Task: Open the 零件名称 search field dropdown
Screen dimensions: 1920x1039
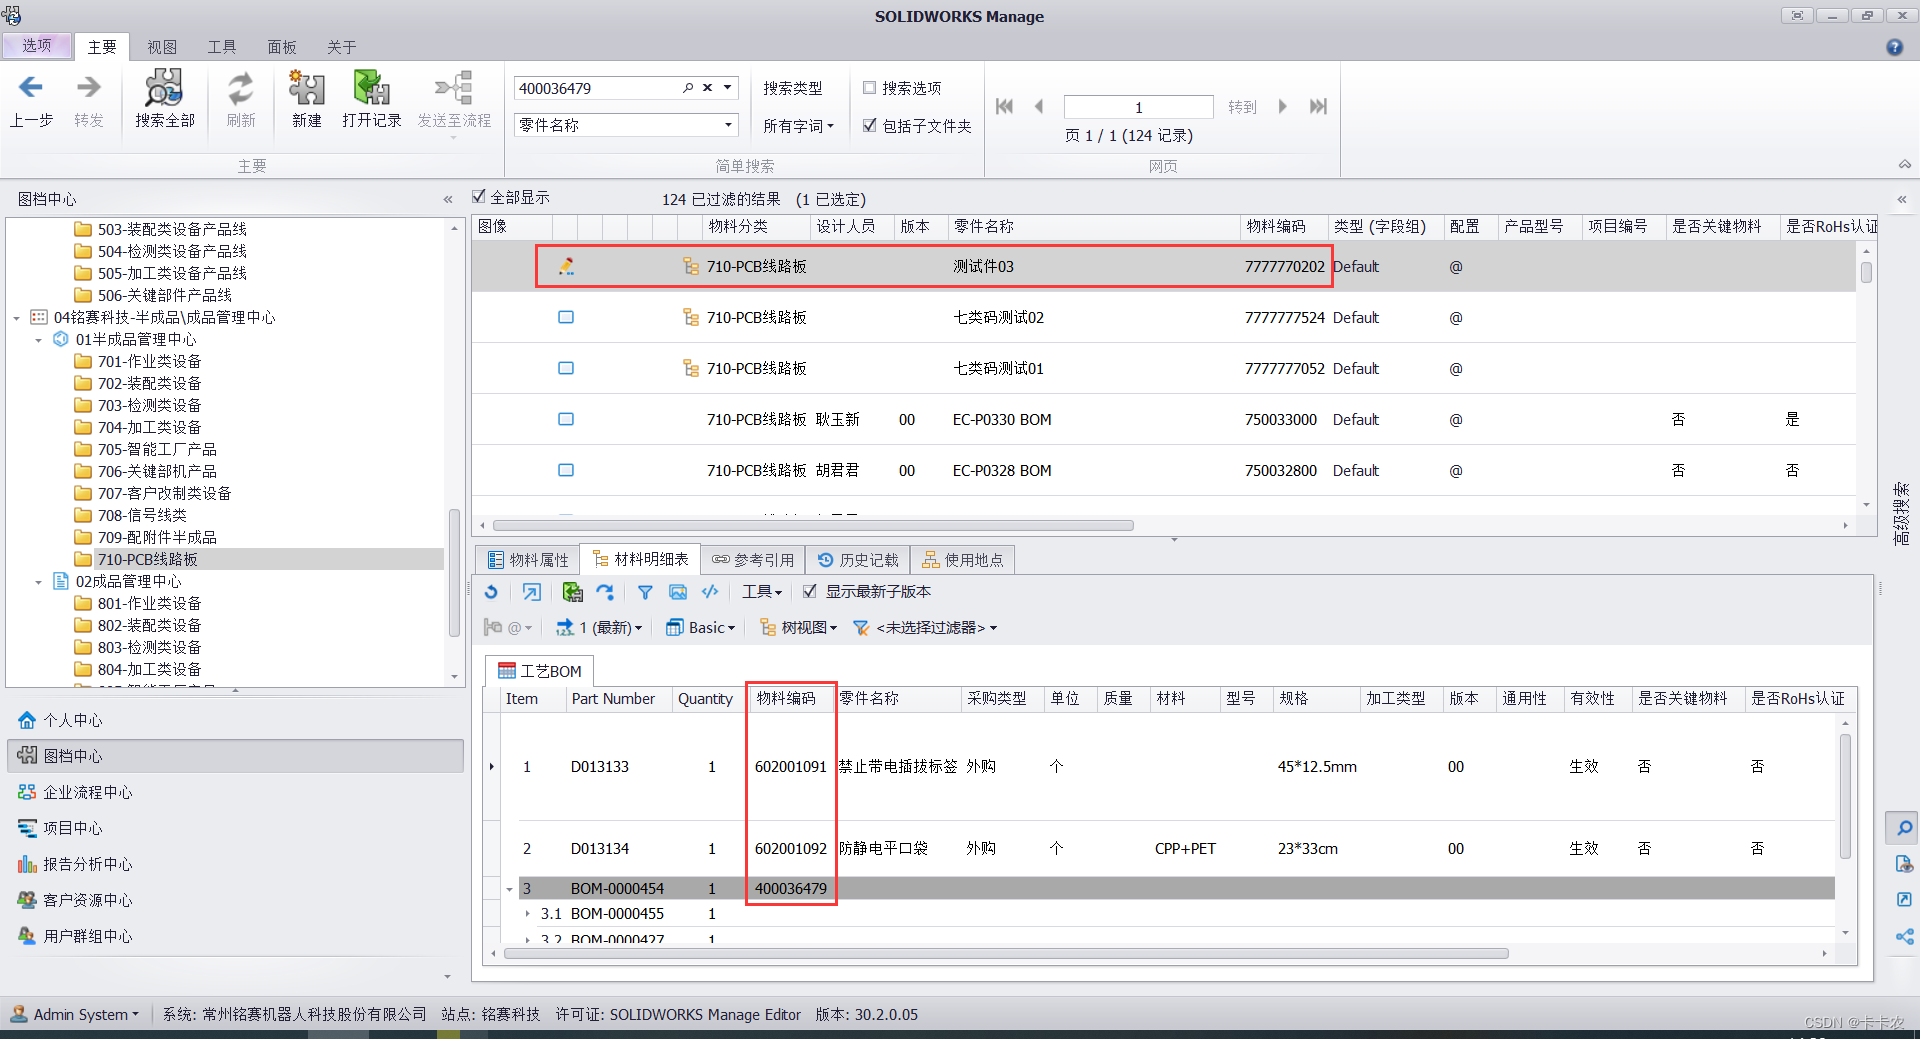Action: [727, 125]
